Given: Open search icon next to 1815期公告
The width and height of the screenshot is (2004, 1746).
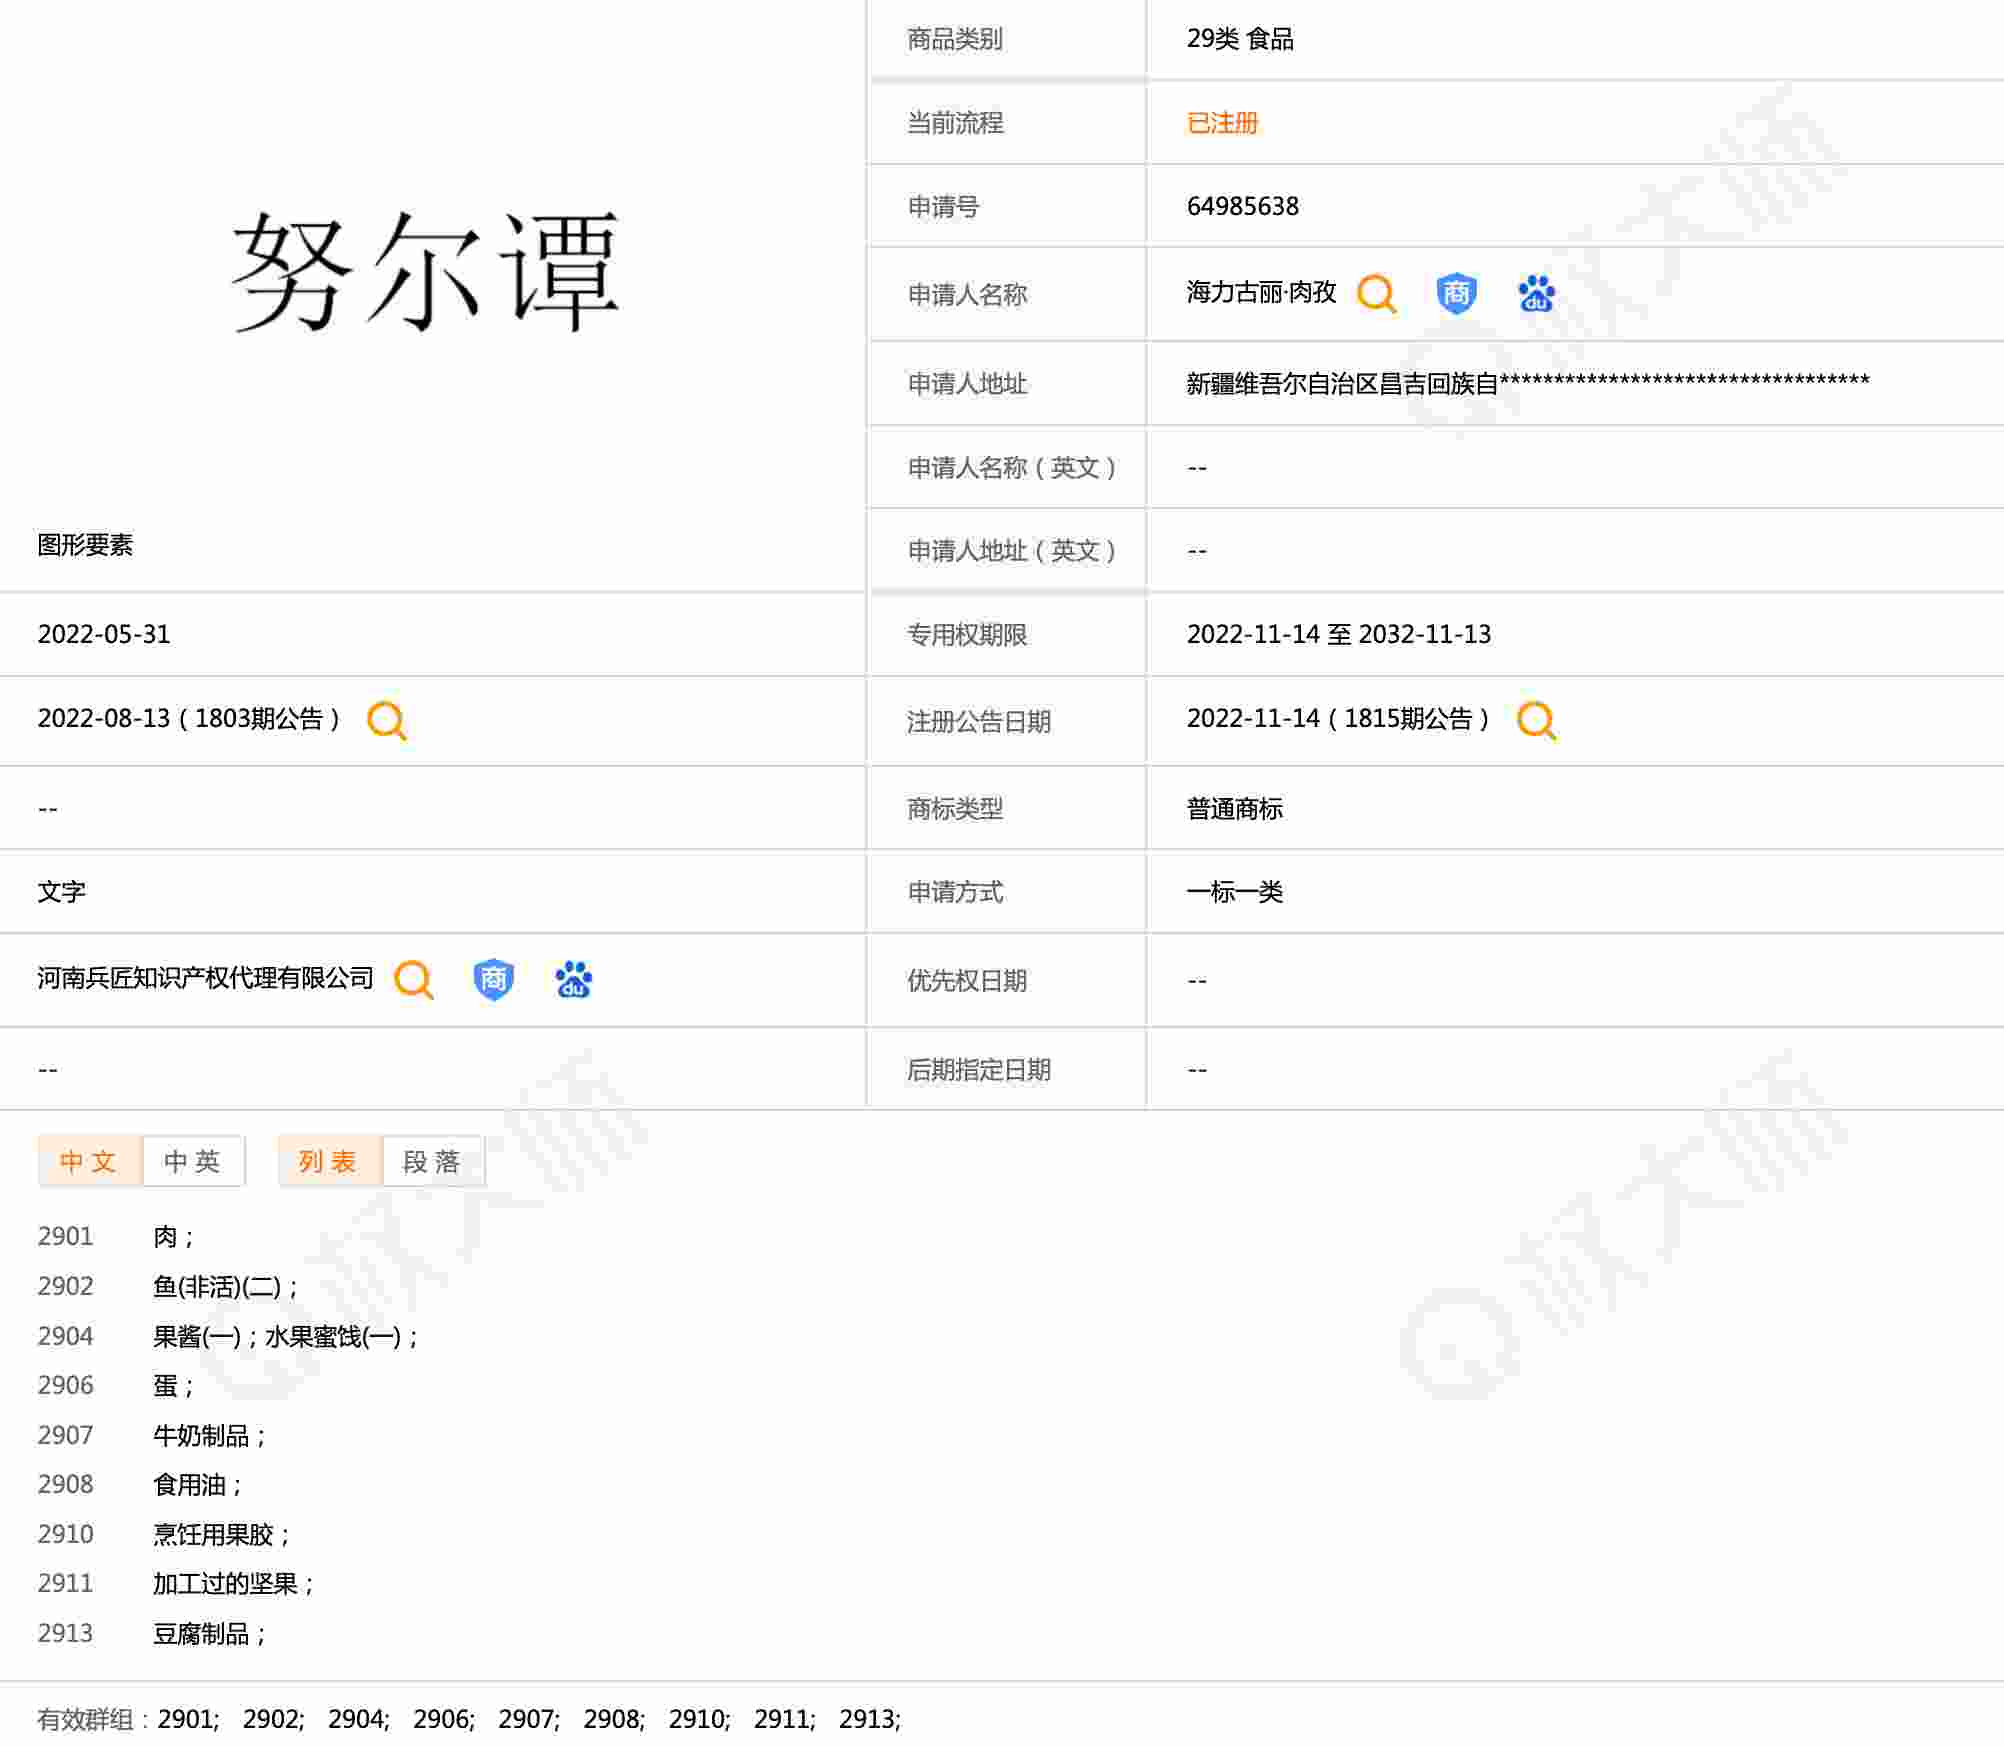Looking at the screenshot, I should coord(1536,720).
